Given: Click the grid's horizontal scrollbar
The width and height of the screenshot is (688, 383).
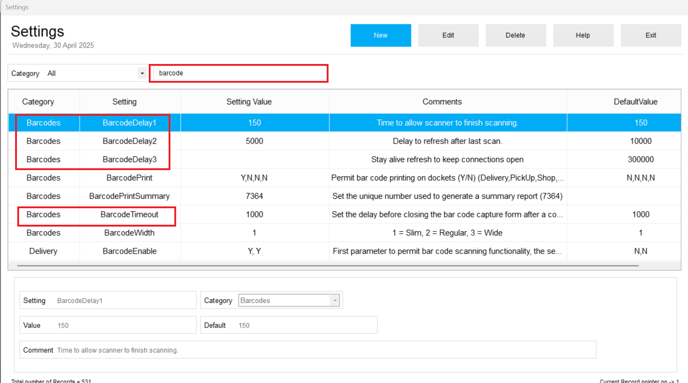Looking at the screenshot, I should 328,265.
